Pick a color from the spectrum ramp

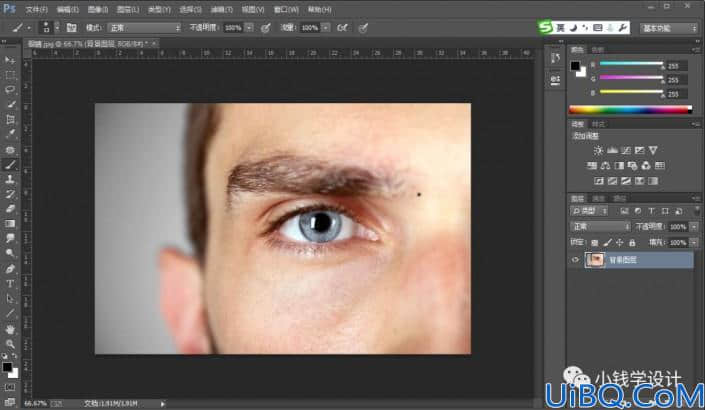point(630,109)
